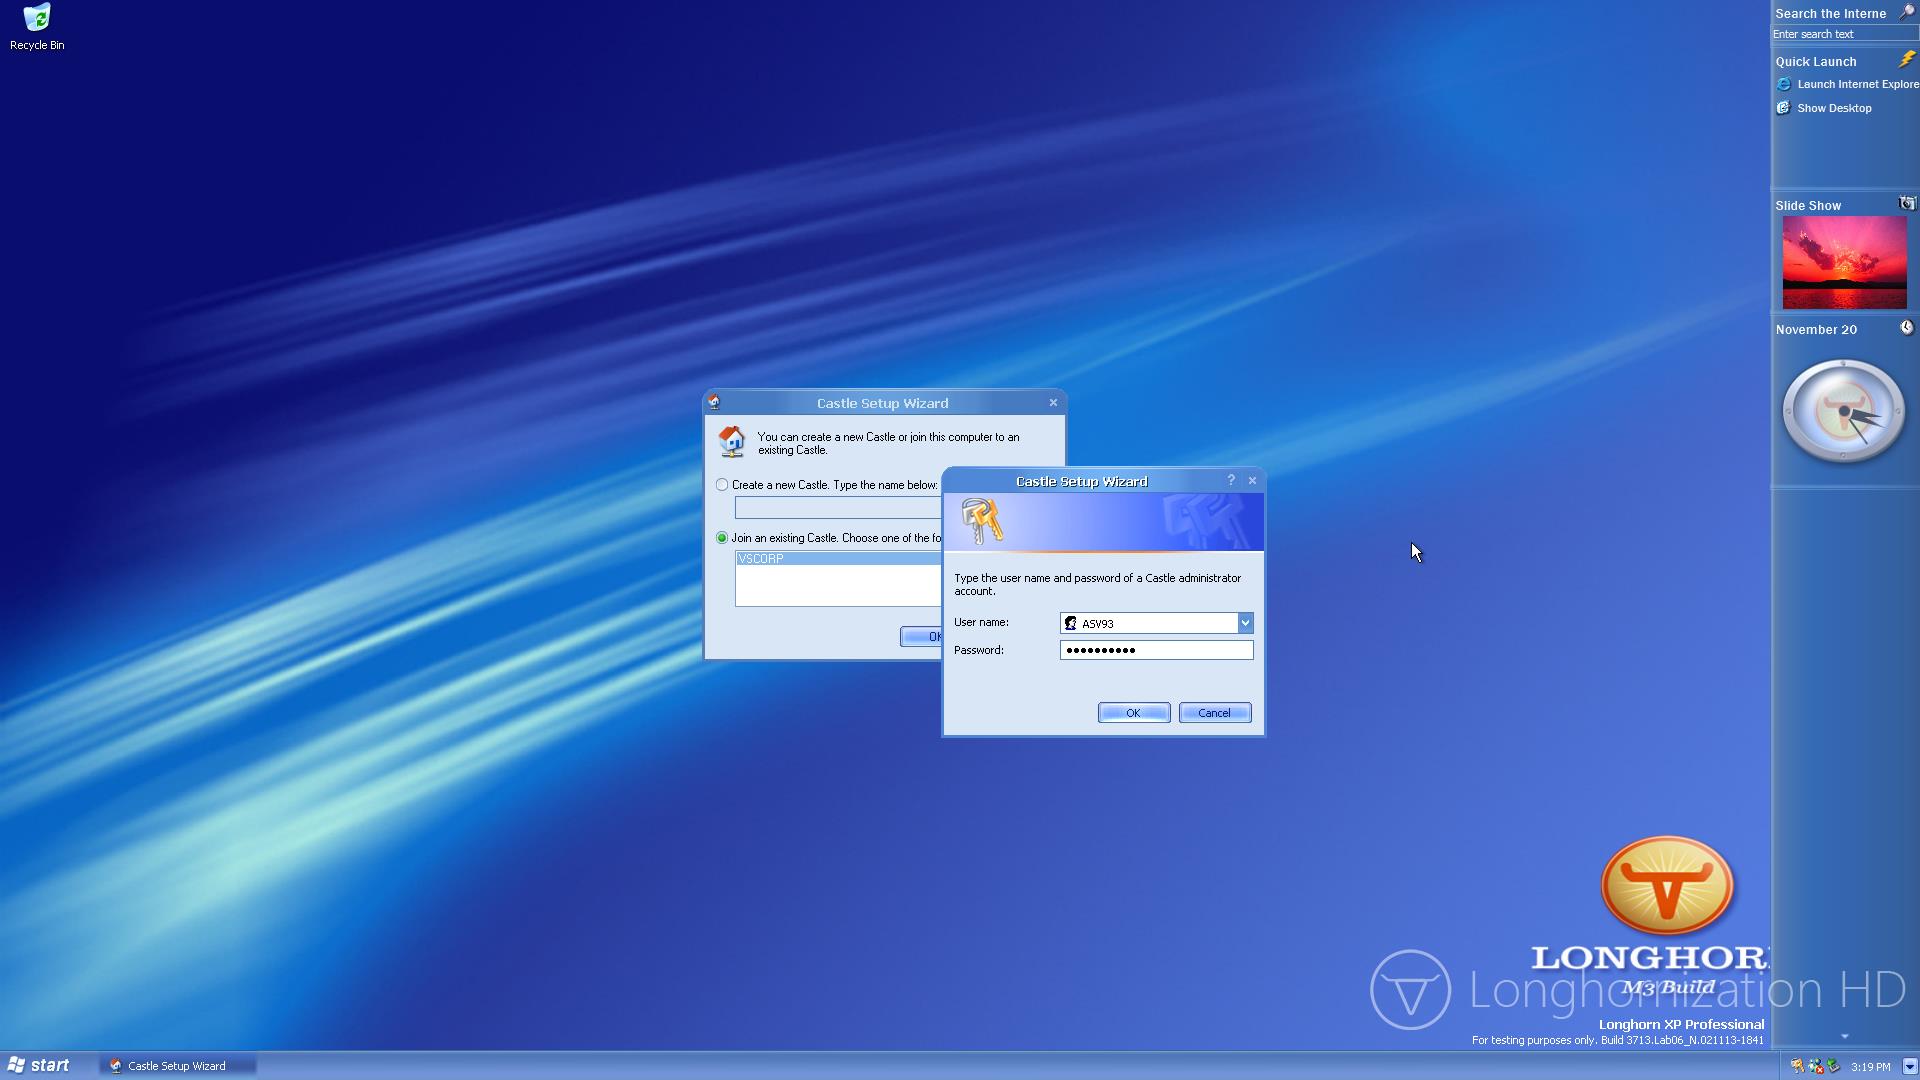Open the Start menu
Screen dimensions: 1920x1080
point(38,1065)
